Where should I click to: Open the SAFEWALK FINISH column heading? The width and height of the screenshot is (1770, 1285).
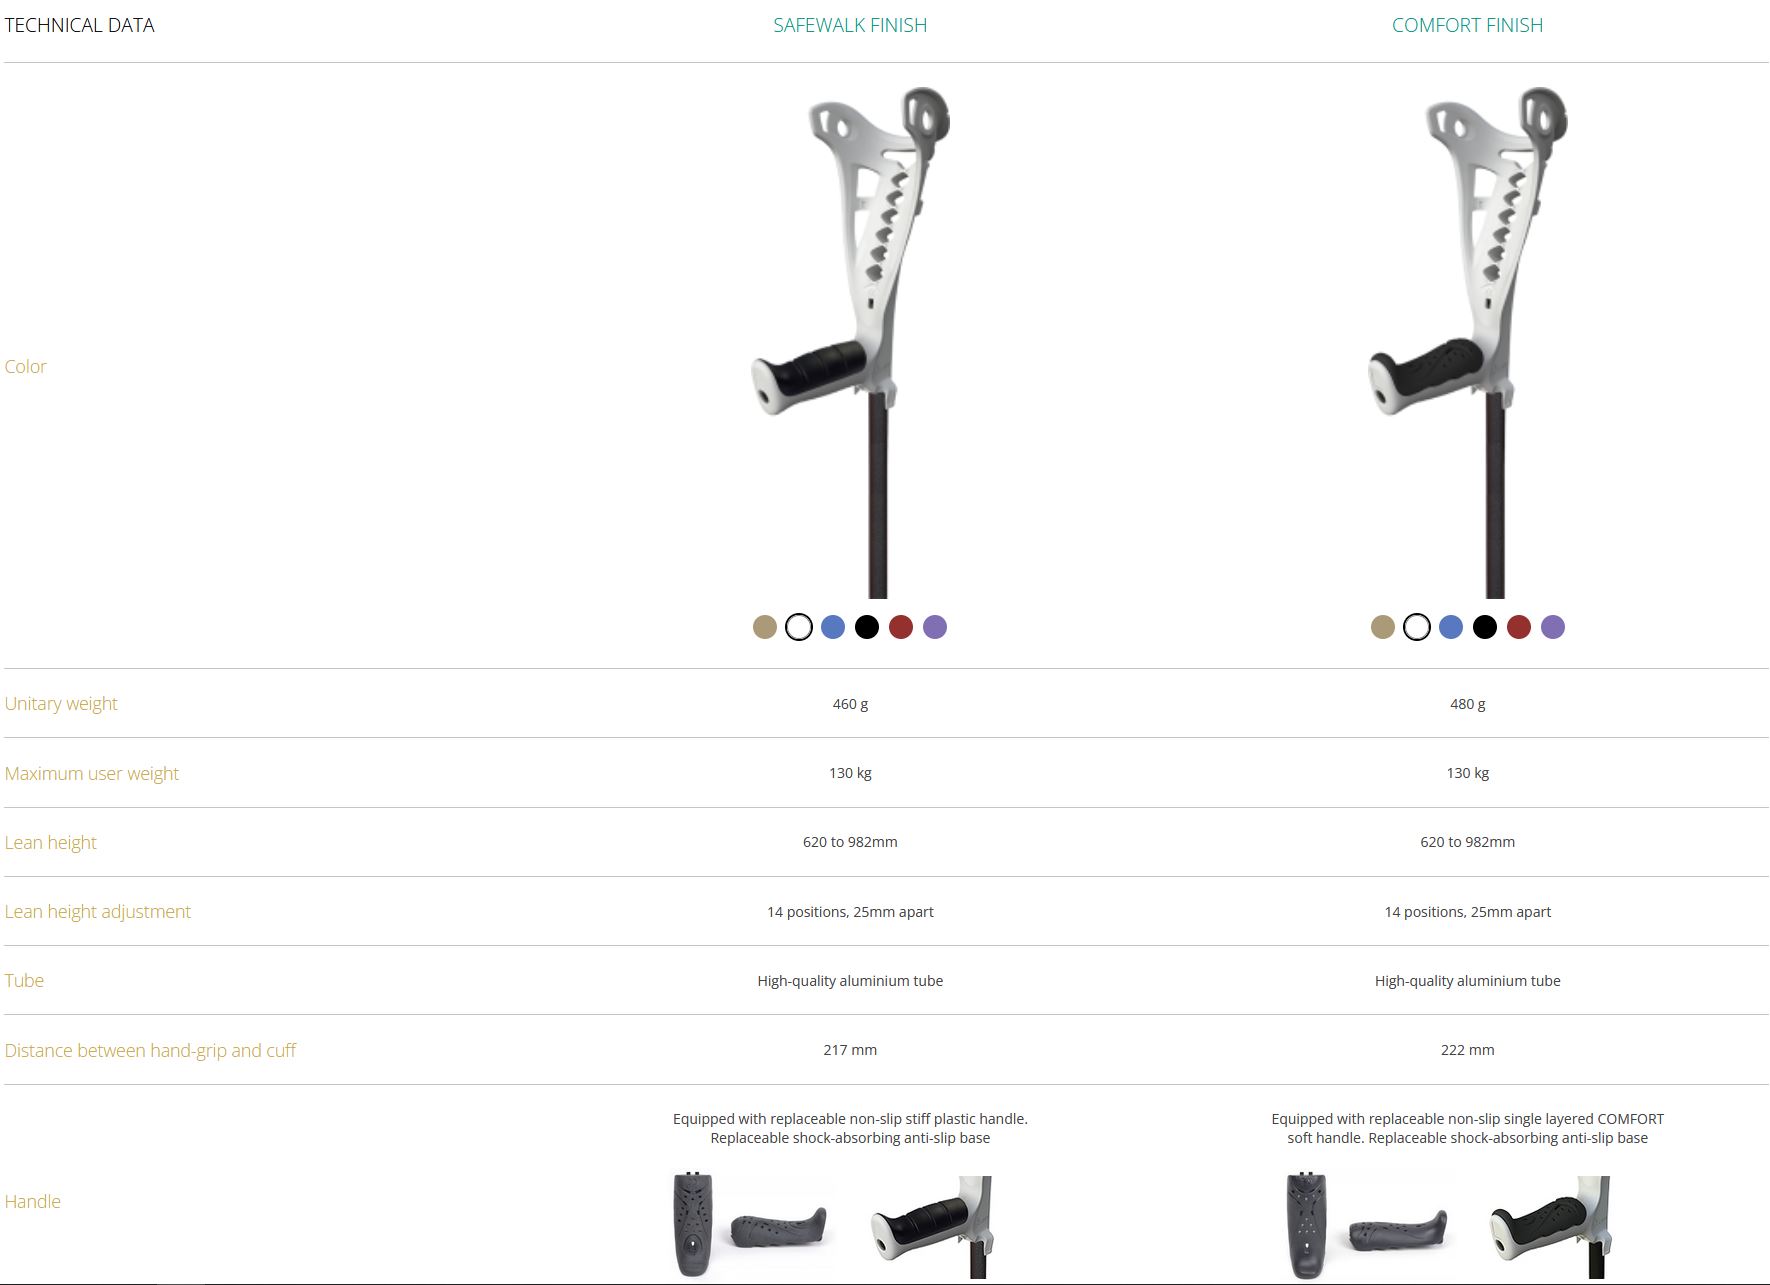[x=850, y=25]
